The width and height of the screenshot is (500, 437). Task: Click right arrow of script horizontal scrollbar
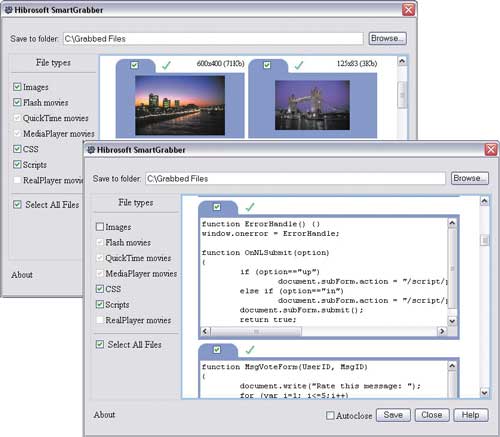(442, 331)
